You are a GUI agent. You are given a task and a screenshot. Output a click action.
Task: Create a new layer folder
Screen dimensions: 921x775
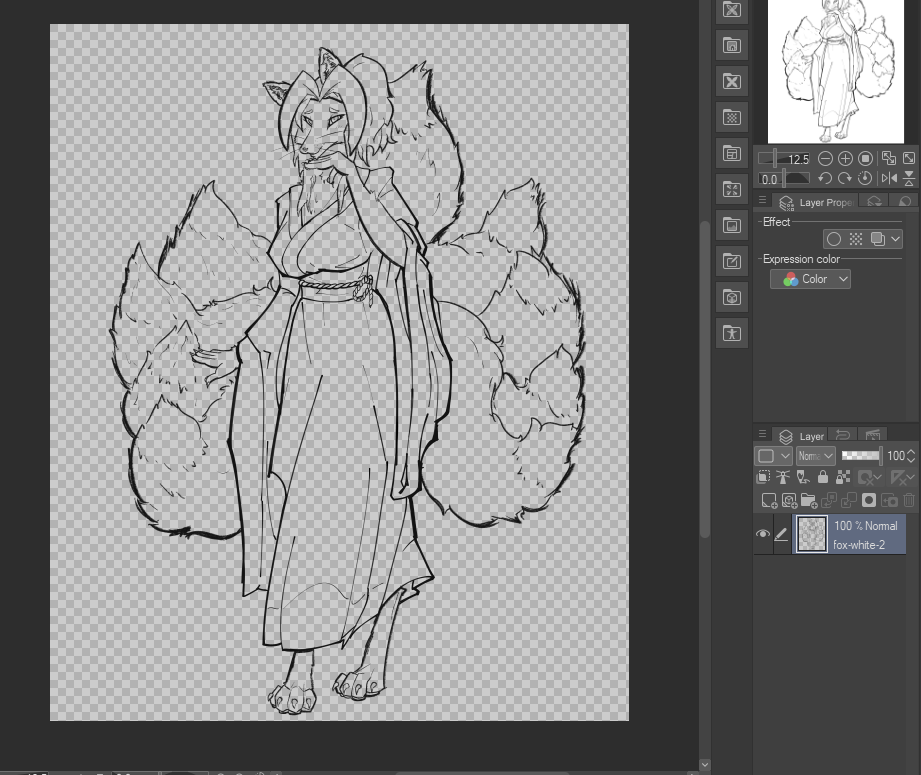(x=808, y=500)
